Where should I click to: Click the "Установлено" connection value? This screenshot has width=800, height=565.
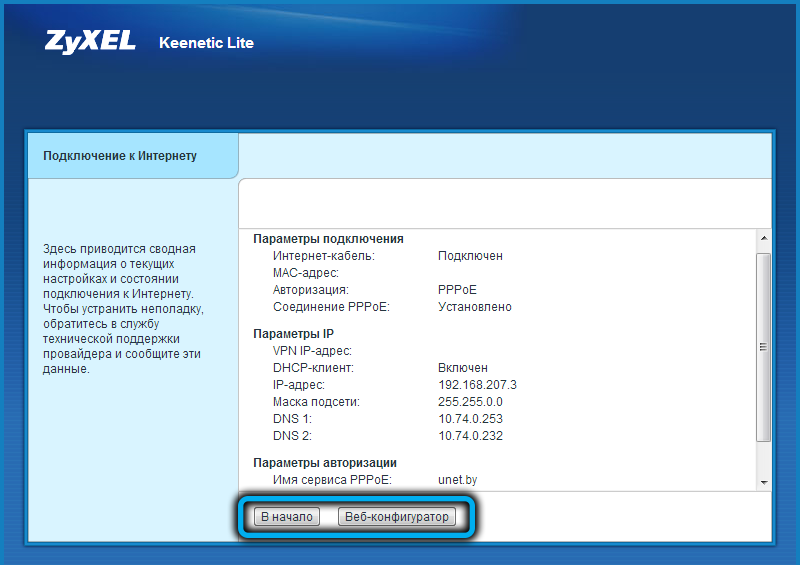[x=474, y=307]
